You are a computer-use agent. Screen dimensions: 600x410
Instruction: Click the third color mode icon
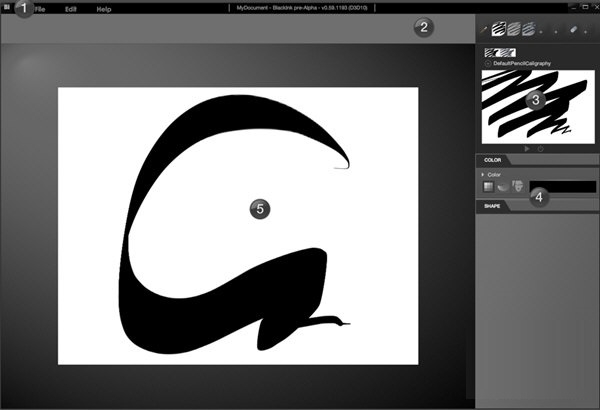pos(518,186)
